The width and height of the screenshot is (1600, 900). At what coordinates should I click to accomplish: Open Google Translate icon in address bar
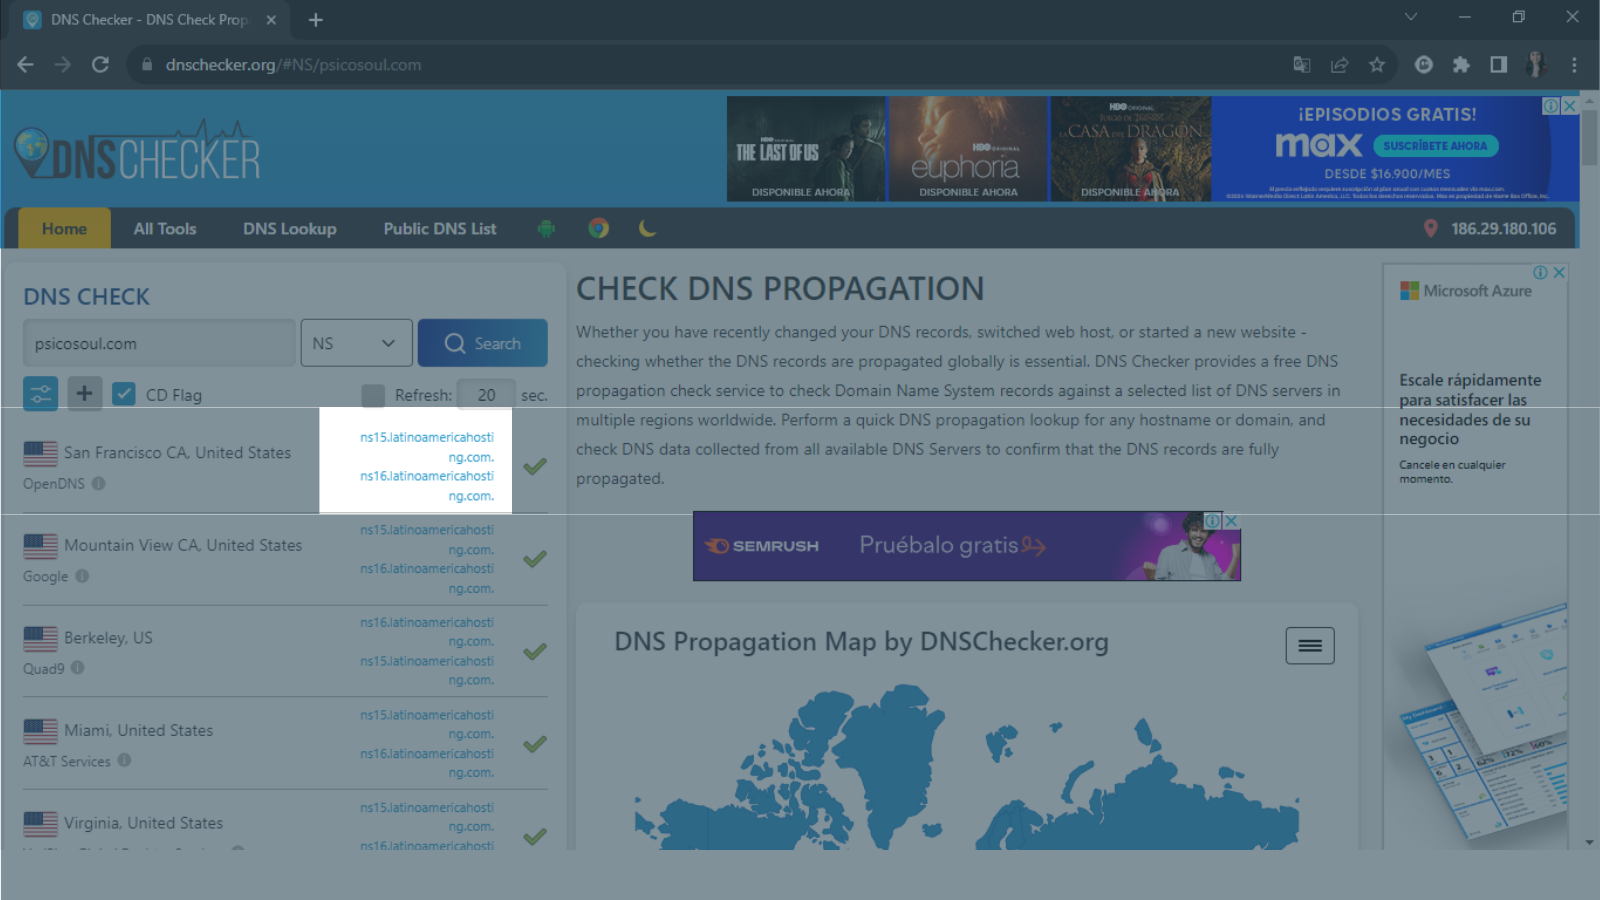point(1302,64)
